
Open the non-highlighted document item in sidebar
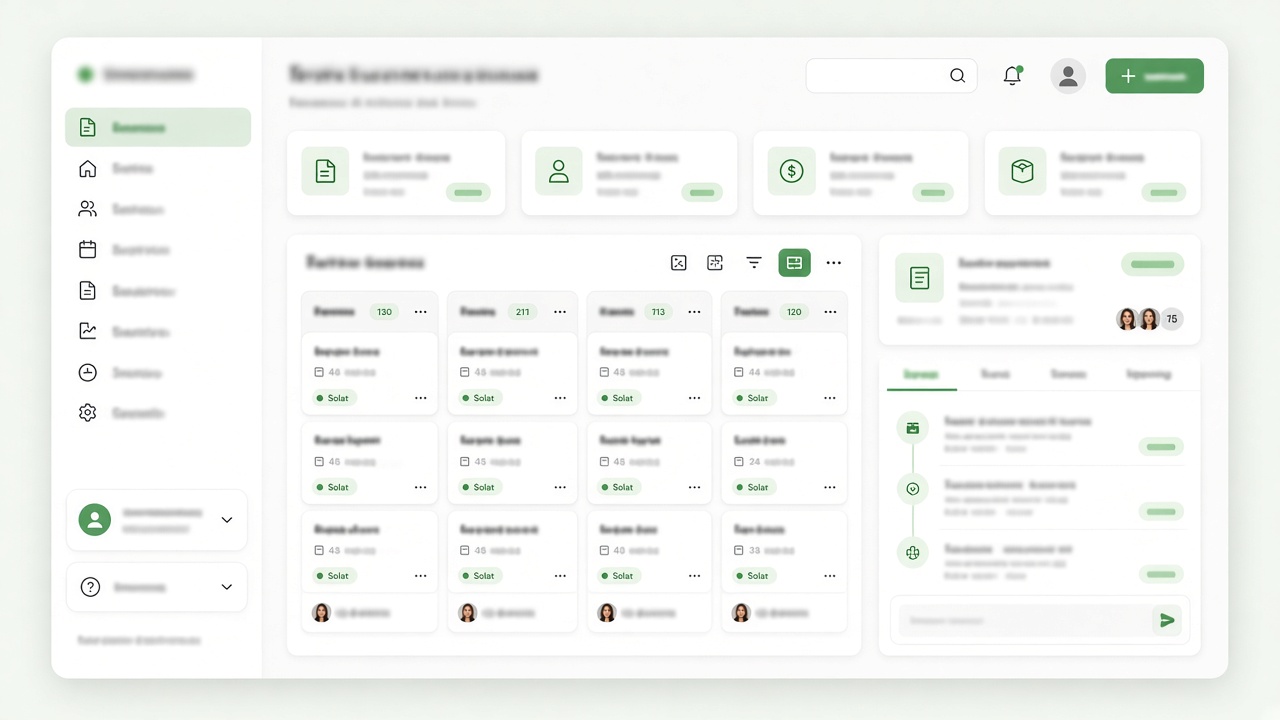158,291
